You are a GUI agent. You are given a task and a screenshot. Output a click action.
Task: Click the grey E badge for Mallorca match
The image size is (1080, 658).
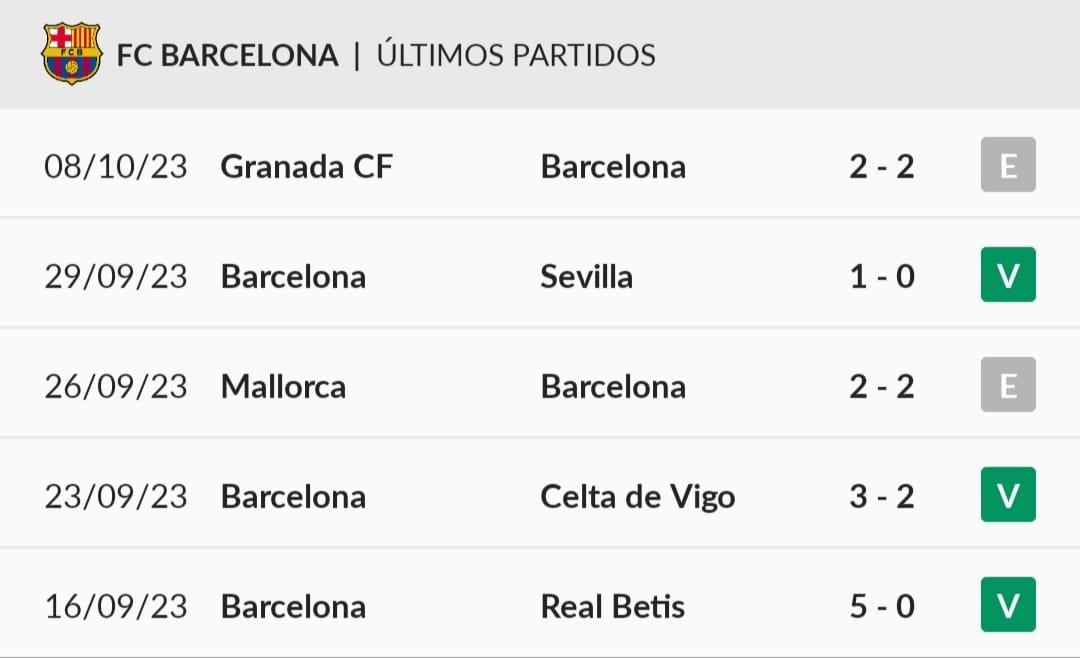1008,384
